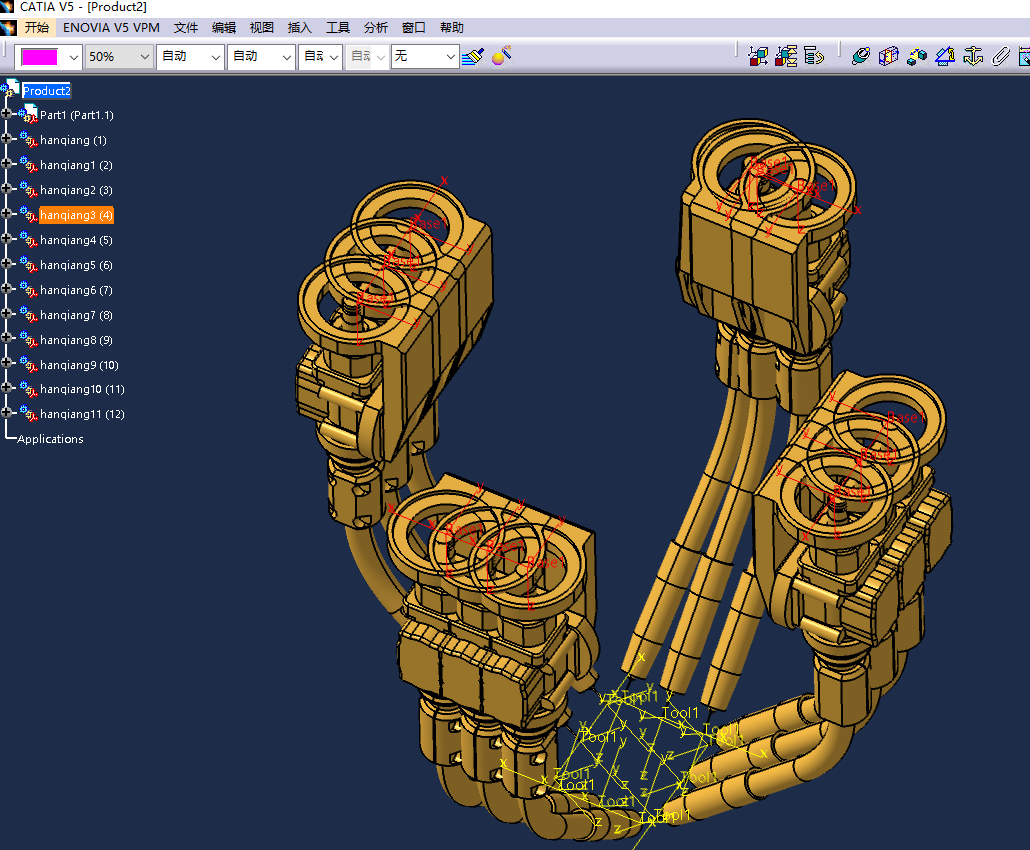Select the hanqiang10 (11) tree label
The height and width of the screenshot is (850, 1030).
82,389
